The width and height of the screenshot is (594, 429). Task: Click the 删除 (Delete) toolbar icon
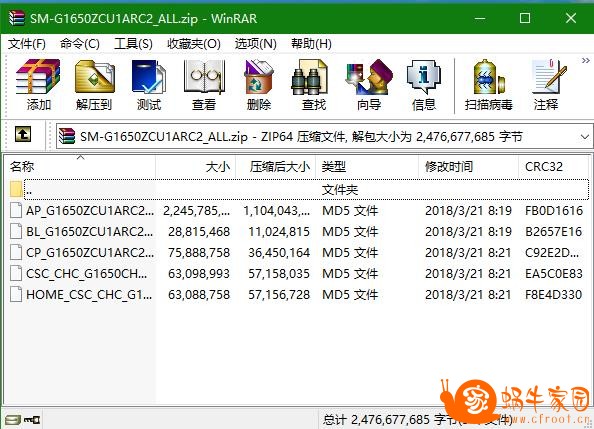[259, 85]
